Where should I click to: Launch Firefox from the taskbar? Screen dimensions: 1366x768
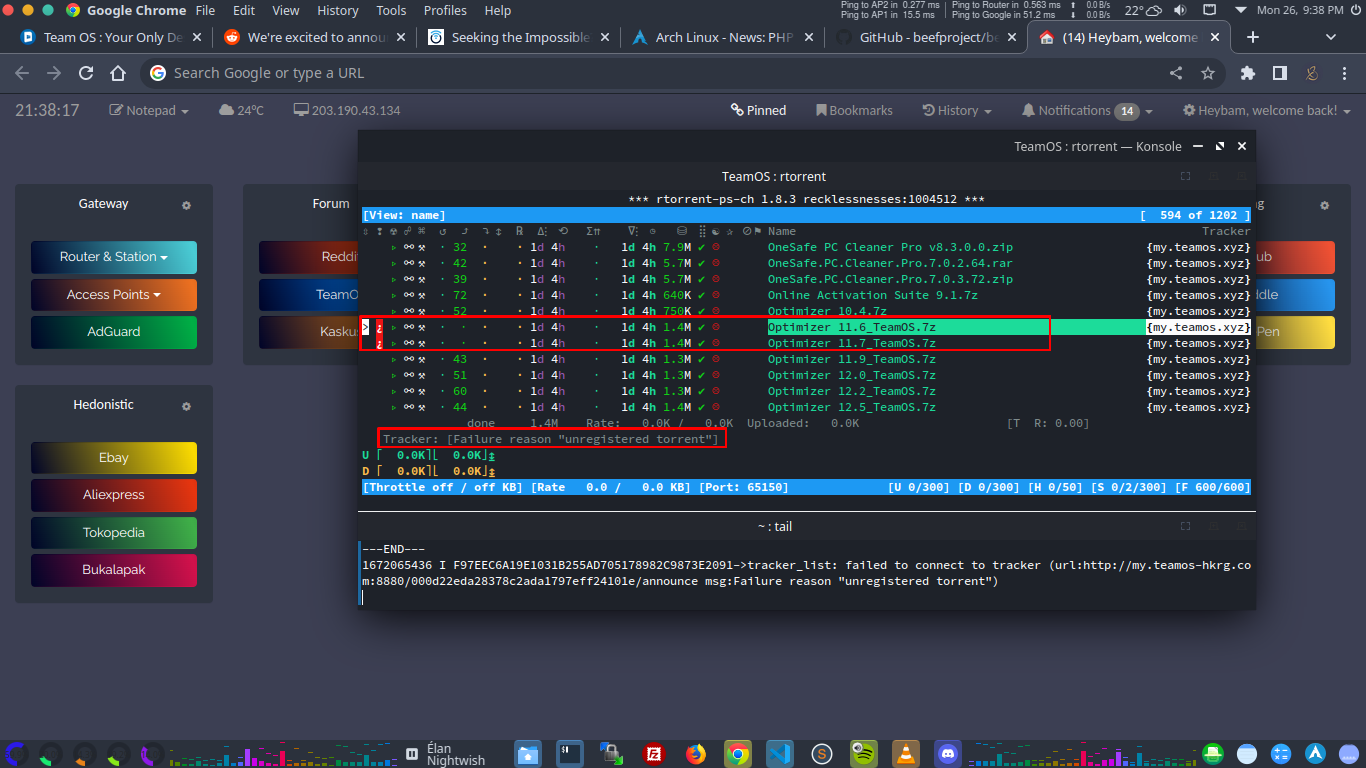(696, 754)
